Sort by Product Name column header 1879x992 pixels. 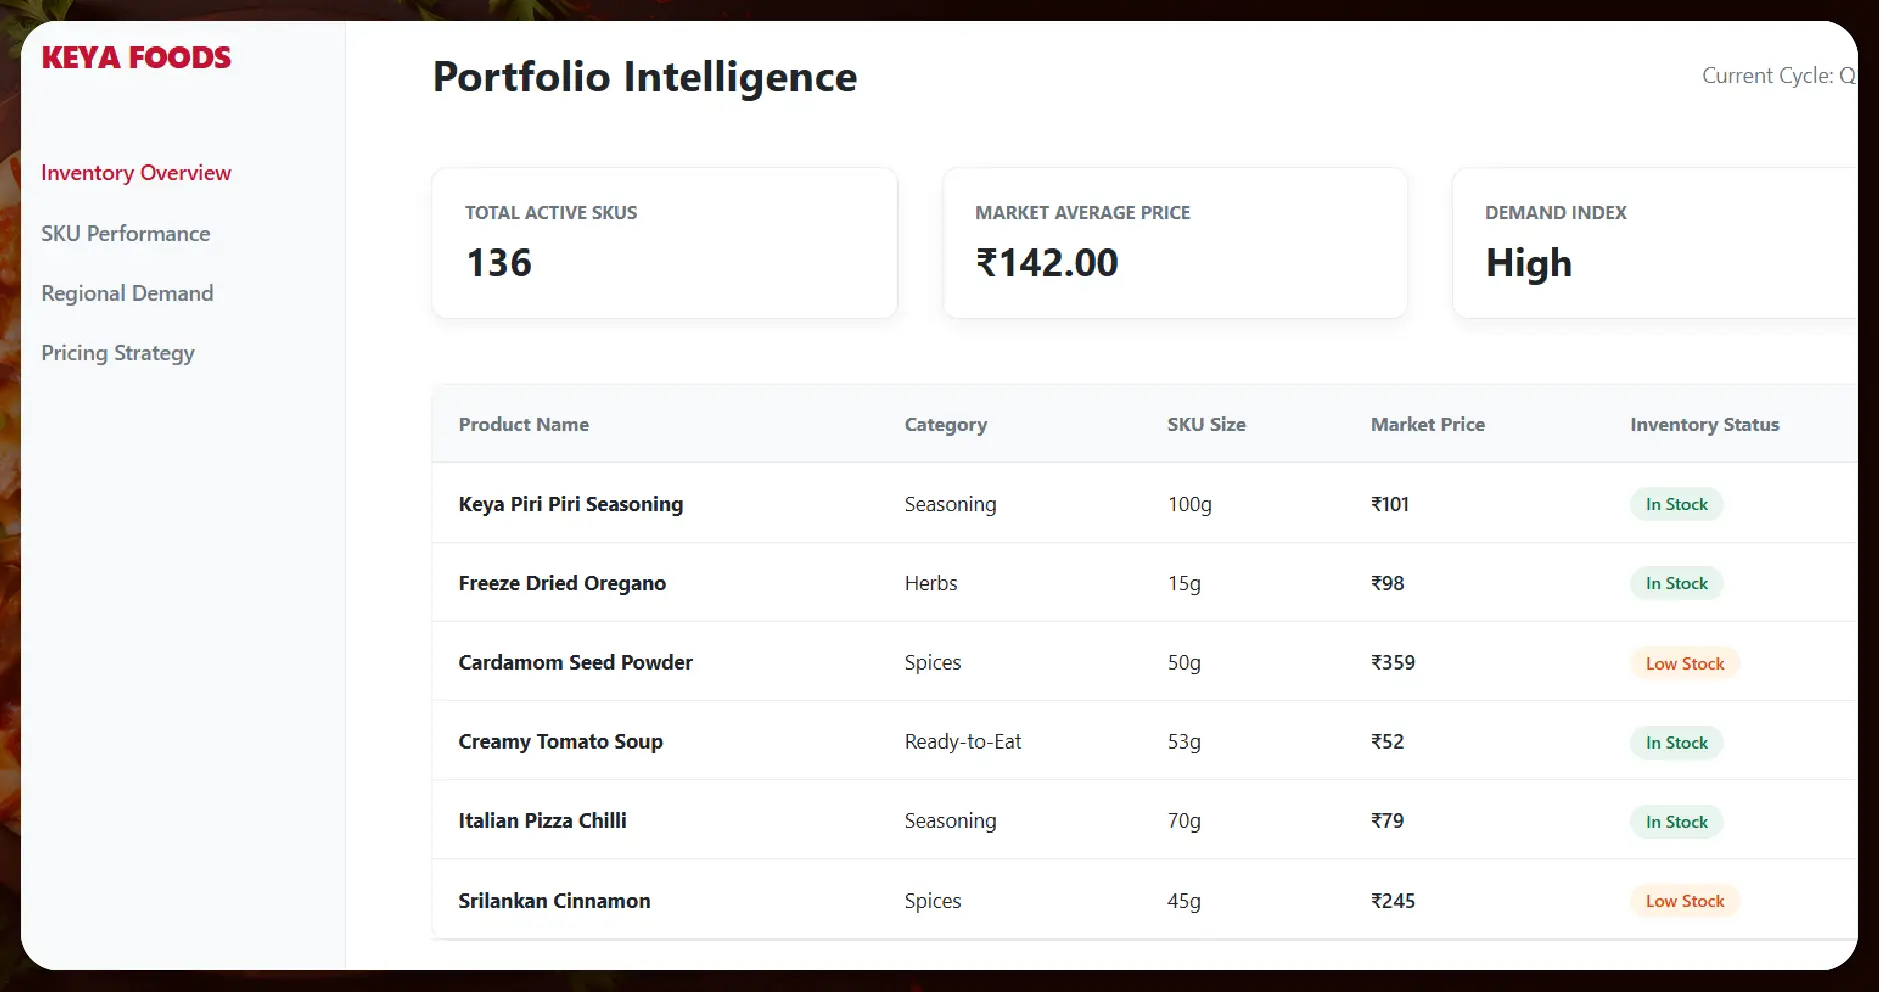click(x=523, y=424)
